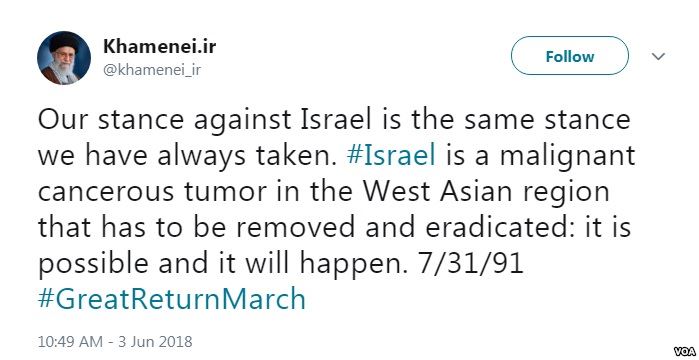Open the #GreatReturnMarch hashtag
This screenshot has width=699, height=360.
pyautogui.click(x=172, y=299)
